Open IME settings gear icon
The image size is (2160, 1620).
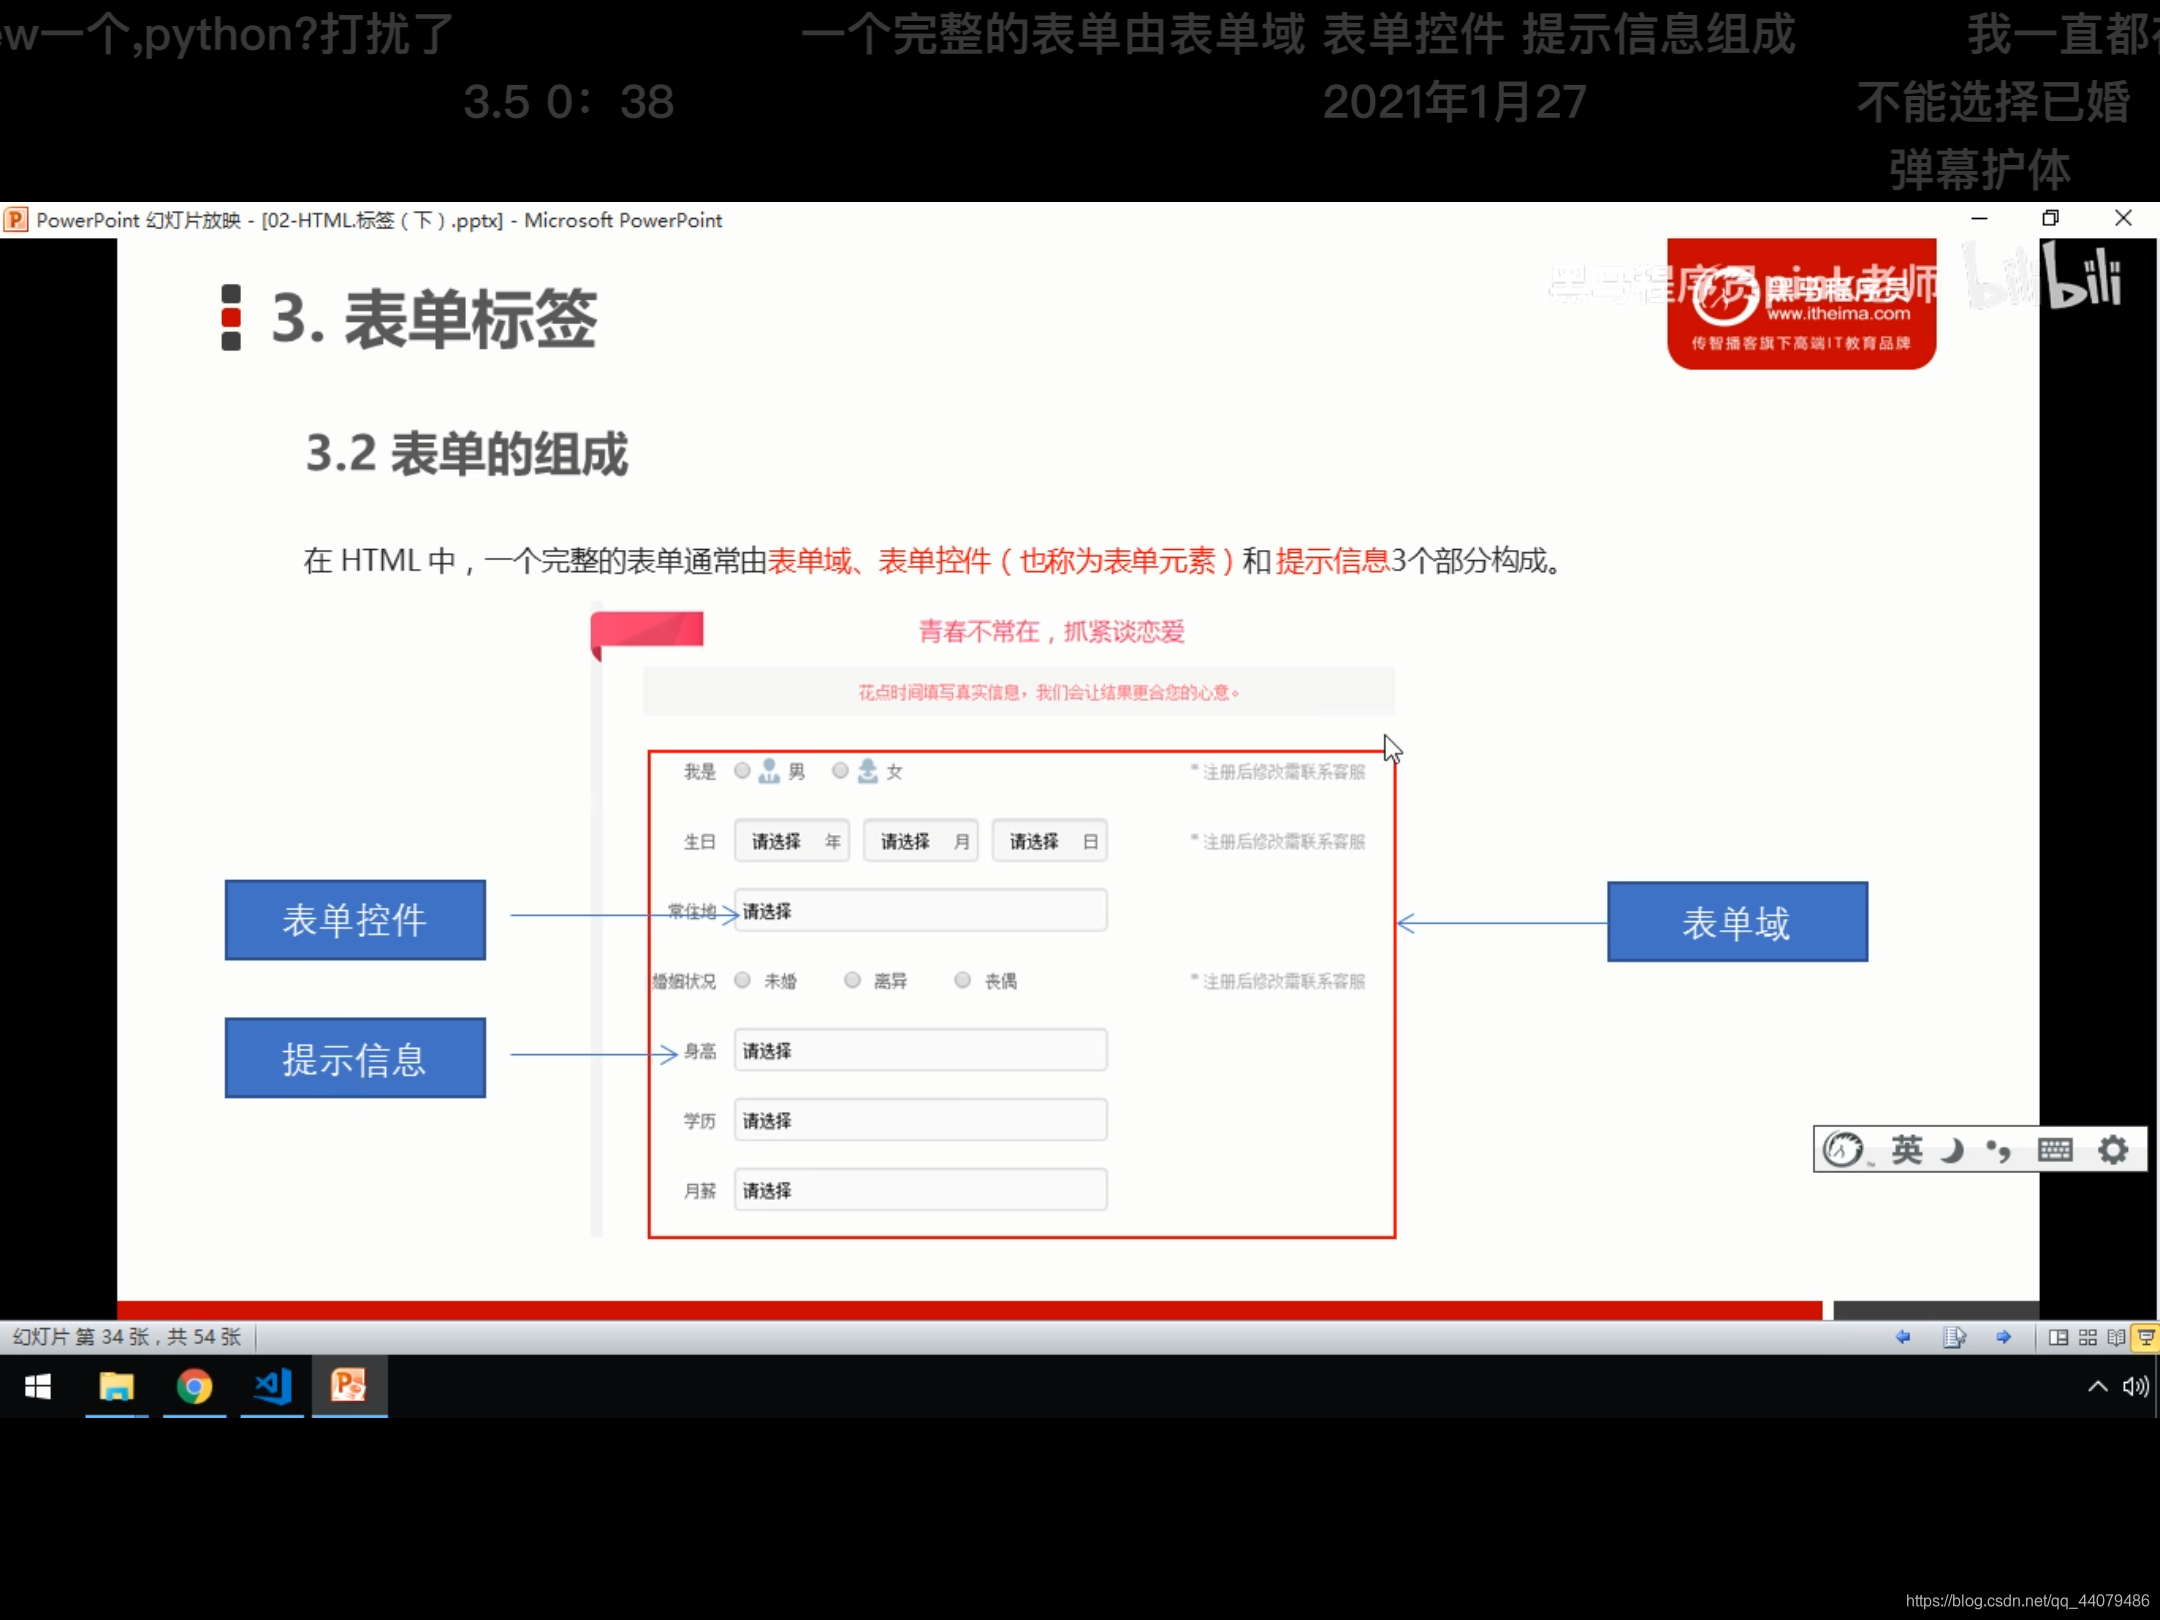point(2112,1150)
